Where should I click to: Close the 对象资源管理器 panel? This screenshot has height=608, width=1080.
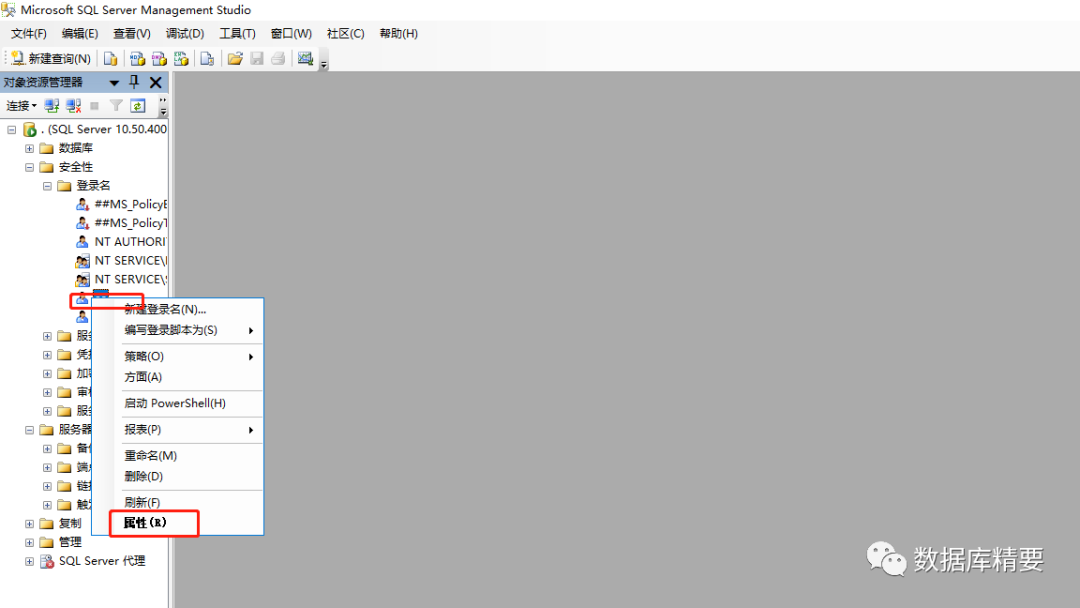pos(156,83)
